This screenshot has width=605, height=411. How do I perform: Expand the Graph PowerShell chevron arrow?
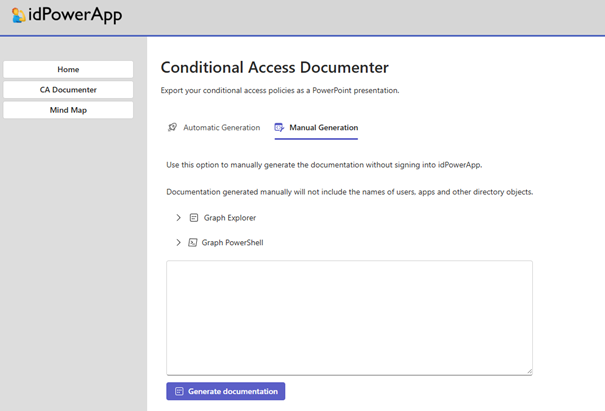point(179,242)
